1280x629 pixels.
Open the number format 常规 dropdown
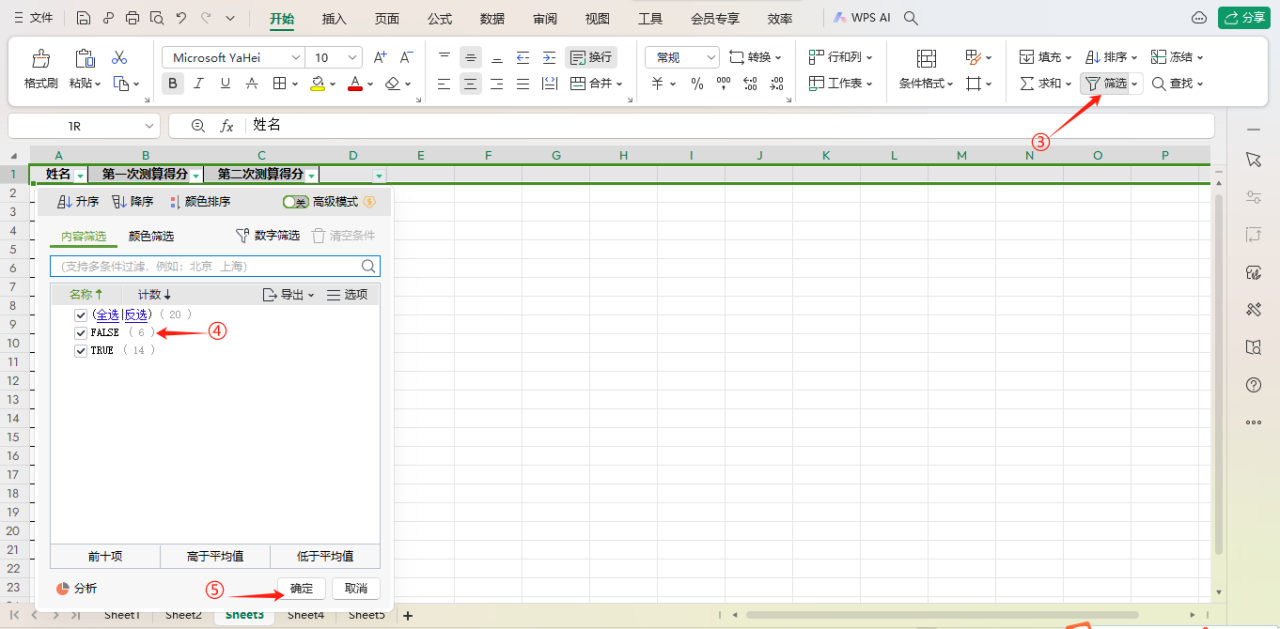click(712, 58)
